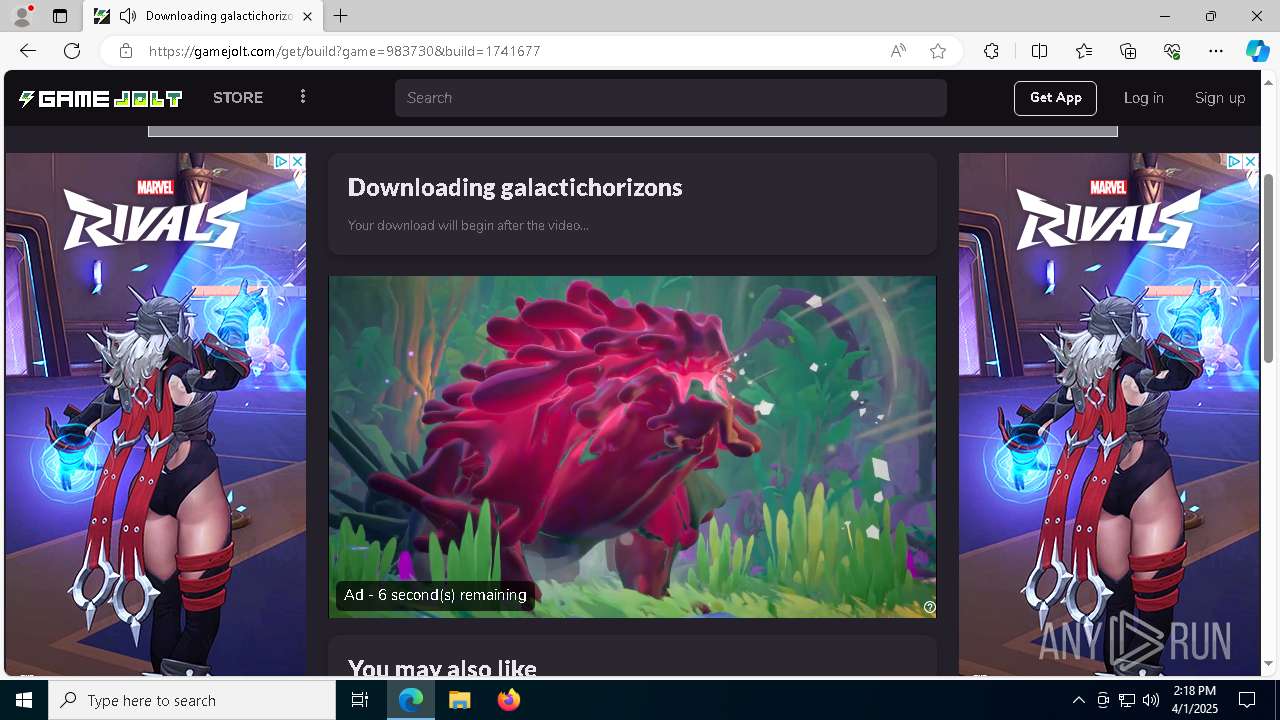Screen dimensions: 1280x720
Task: Click the gamejolt.com address bar URL
Action: (x=345, y=51)
